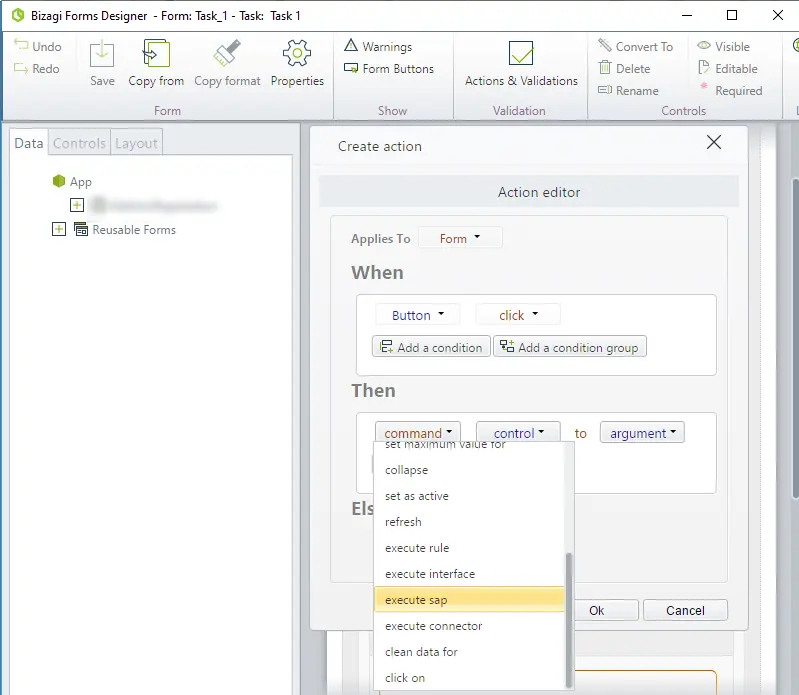Viewport: 799px width, 695px height.
Task: Choose execute connector command
Action: point(469,626)
